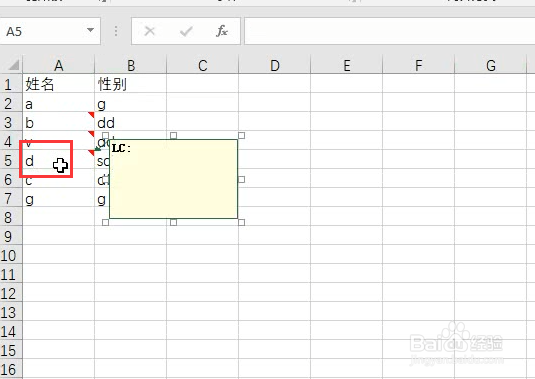535x379 pixels.
Task: Select cell A7 containing g
Action: click(x=58, y=198)
